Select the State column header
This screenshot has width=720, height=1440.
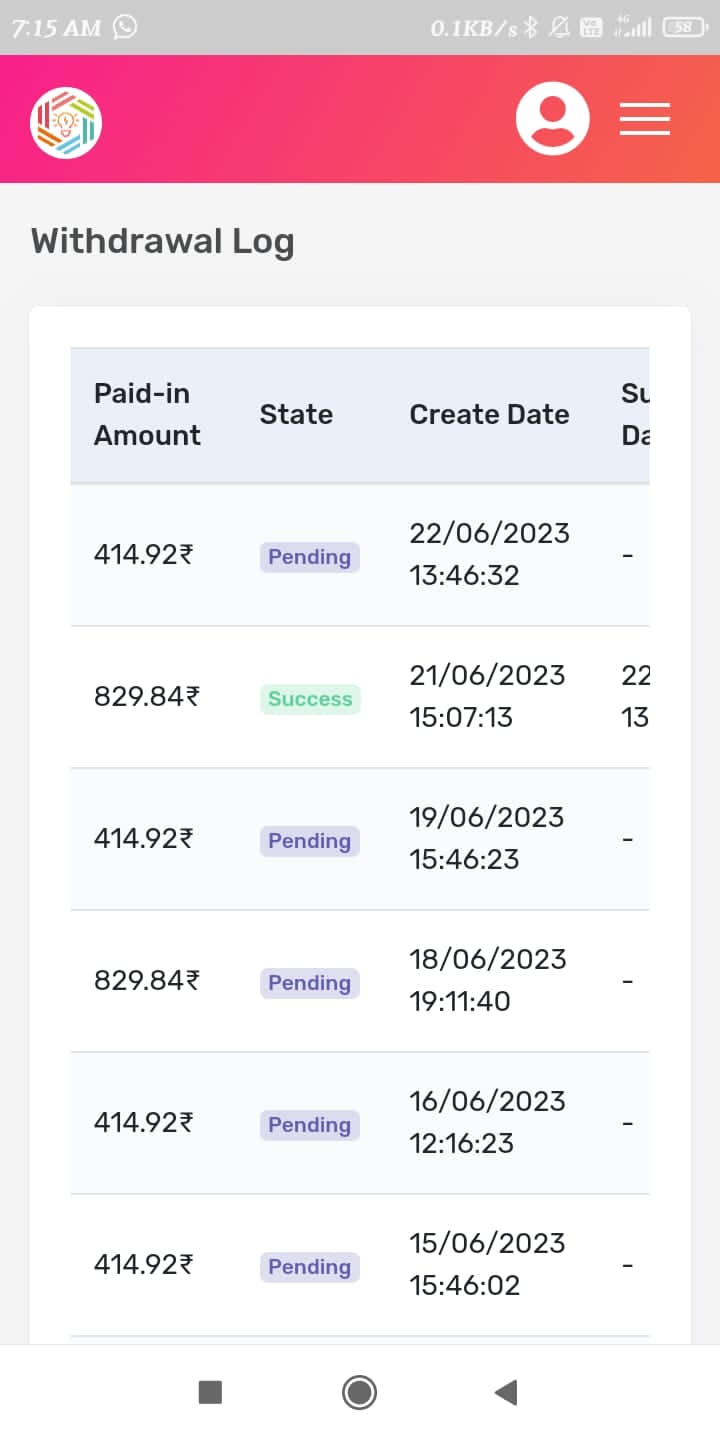296,414
